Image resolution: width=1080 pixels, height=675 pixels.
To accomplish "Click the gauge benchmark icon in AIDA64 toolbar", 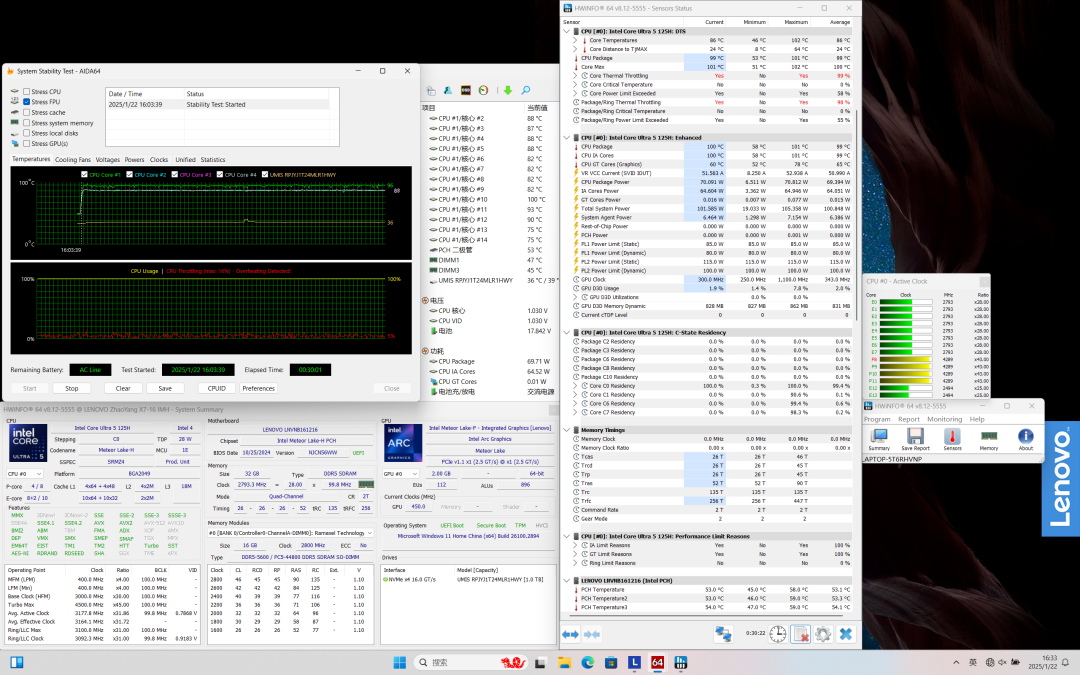I will (484, 90).
